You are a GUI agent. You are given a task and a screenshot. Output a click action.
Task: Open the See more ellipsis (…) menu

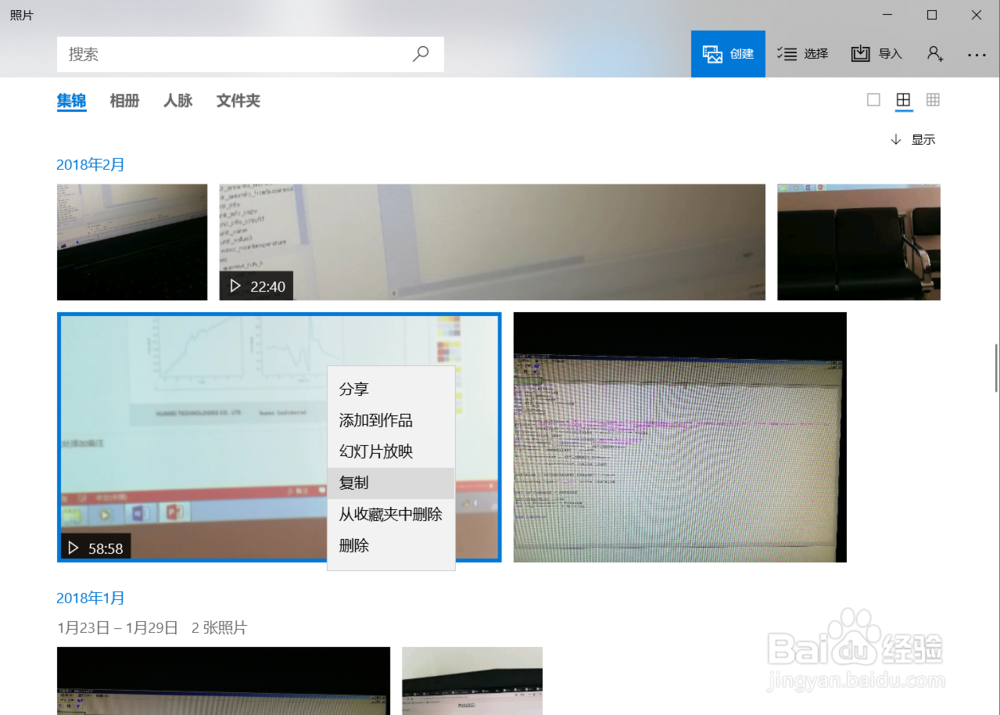977,53
